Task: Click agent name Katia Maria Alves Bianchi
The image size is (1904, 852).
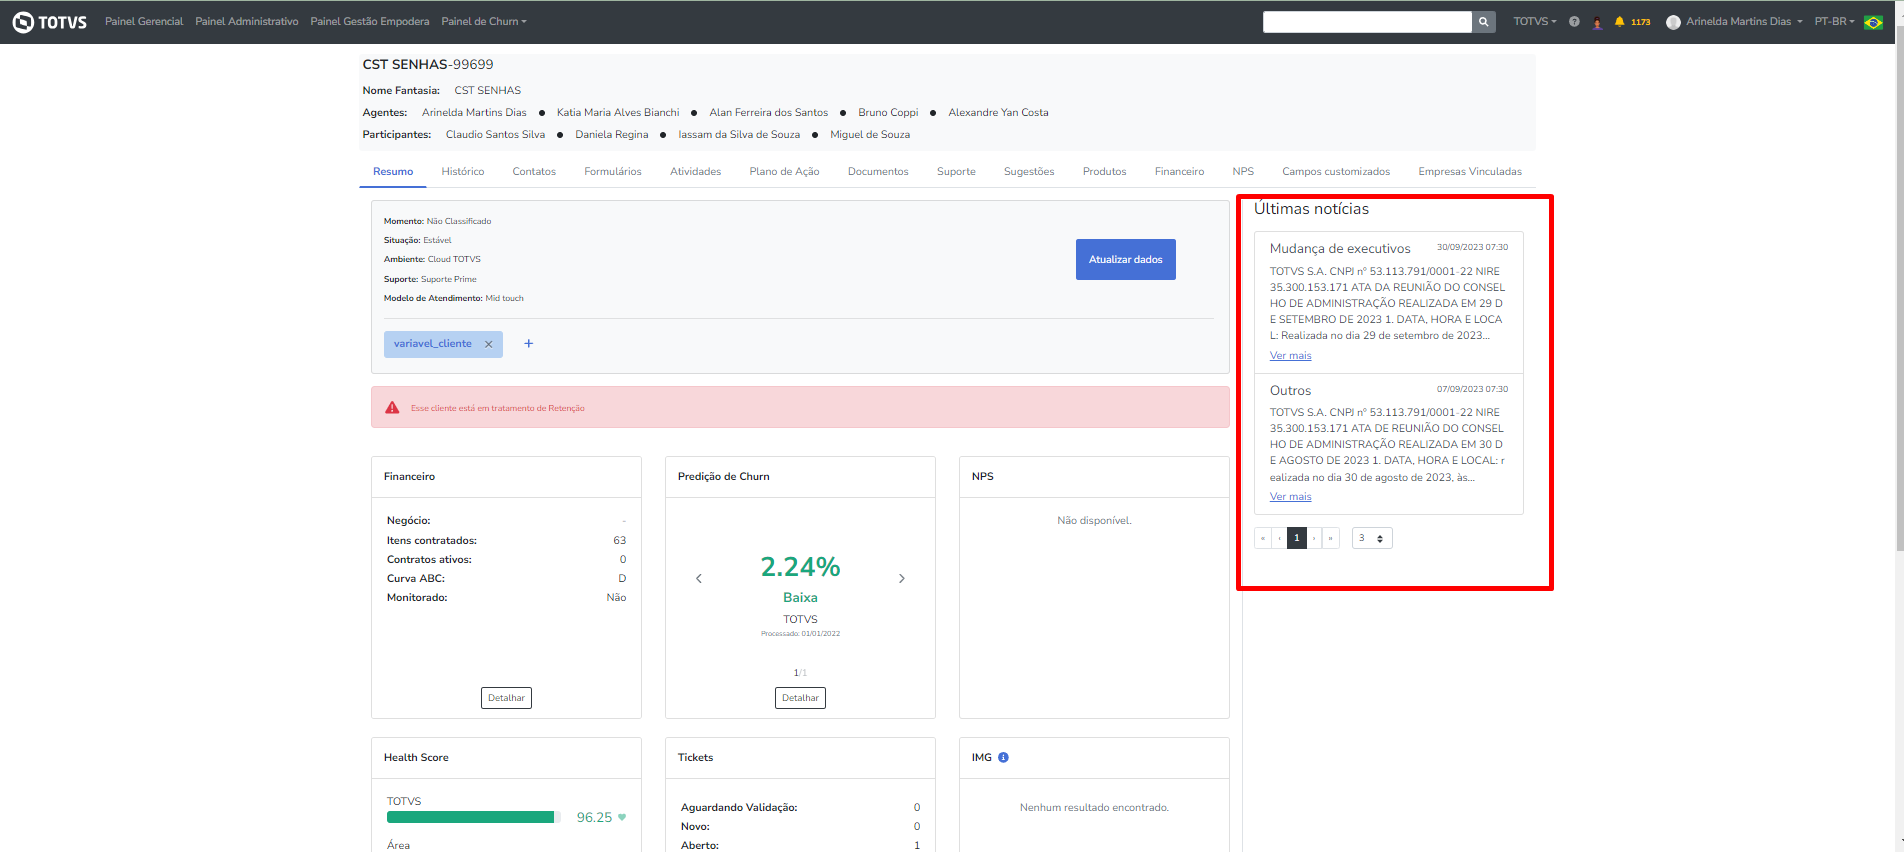Action: click(x=618, y=113)
